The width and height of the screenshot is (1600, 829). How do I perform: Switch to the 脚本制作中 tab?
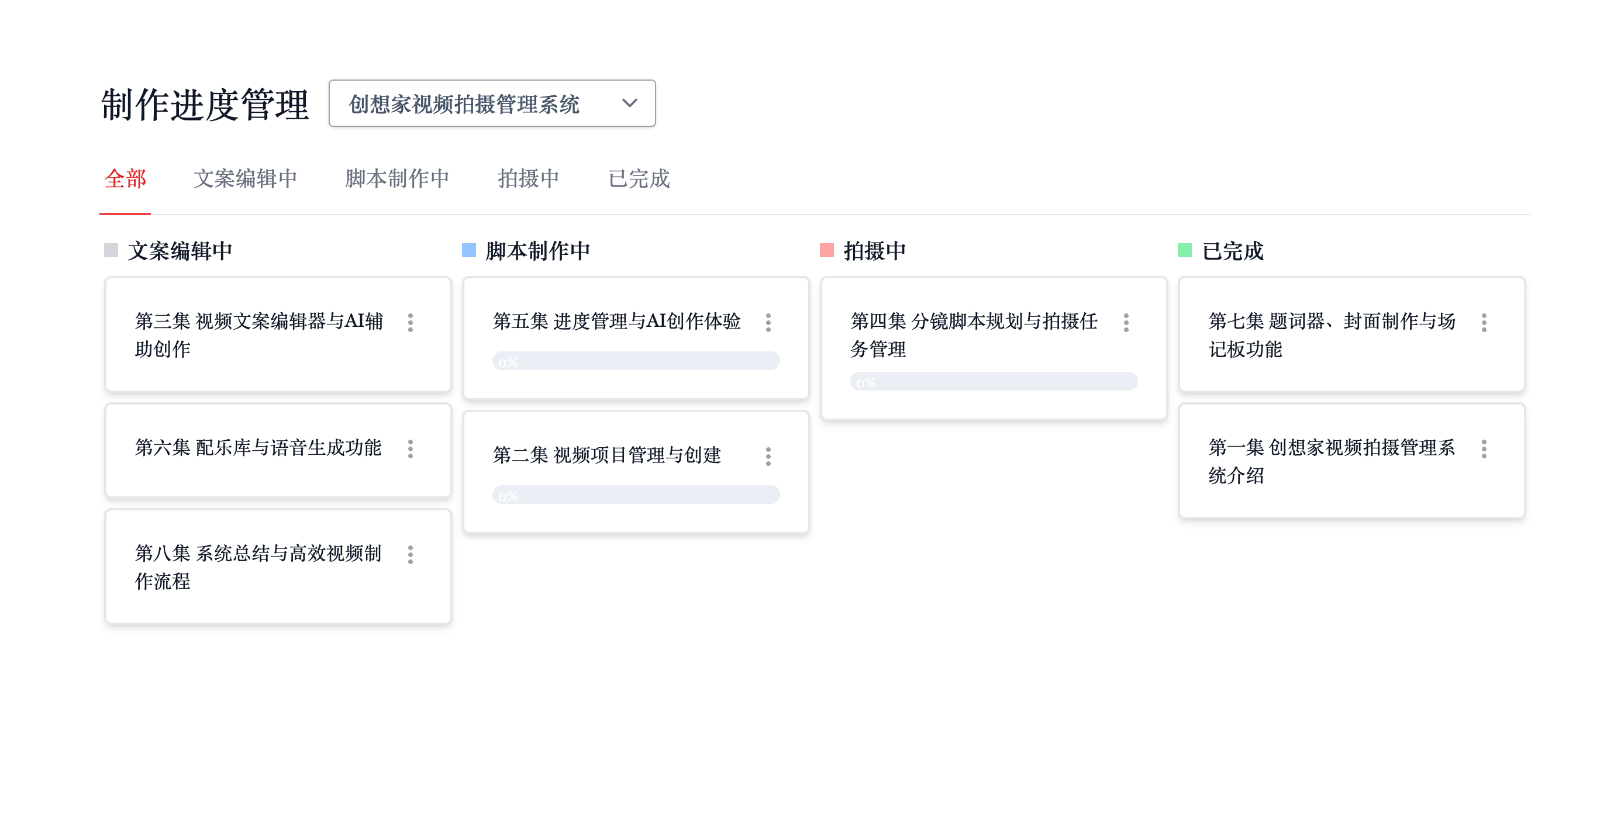point(397,179)
